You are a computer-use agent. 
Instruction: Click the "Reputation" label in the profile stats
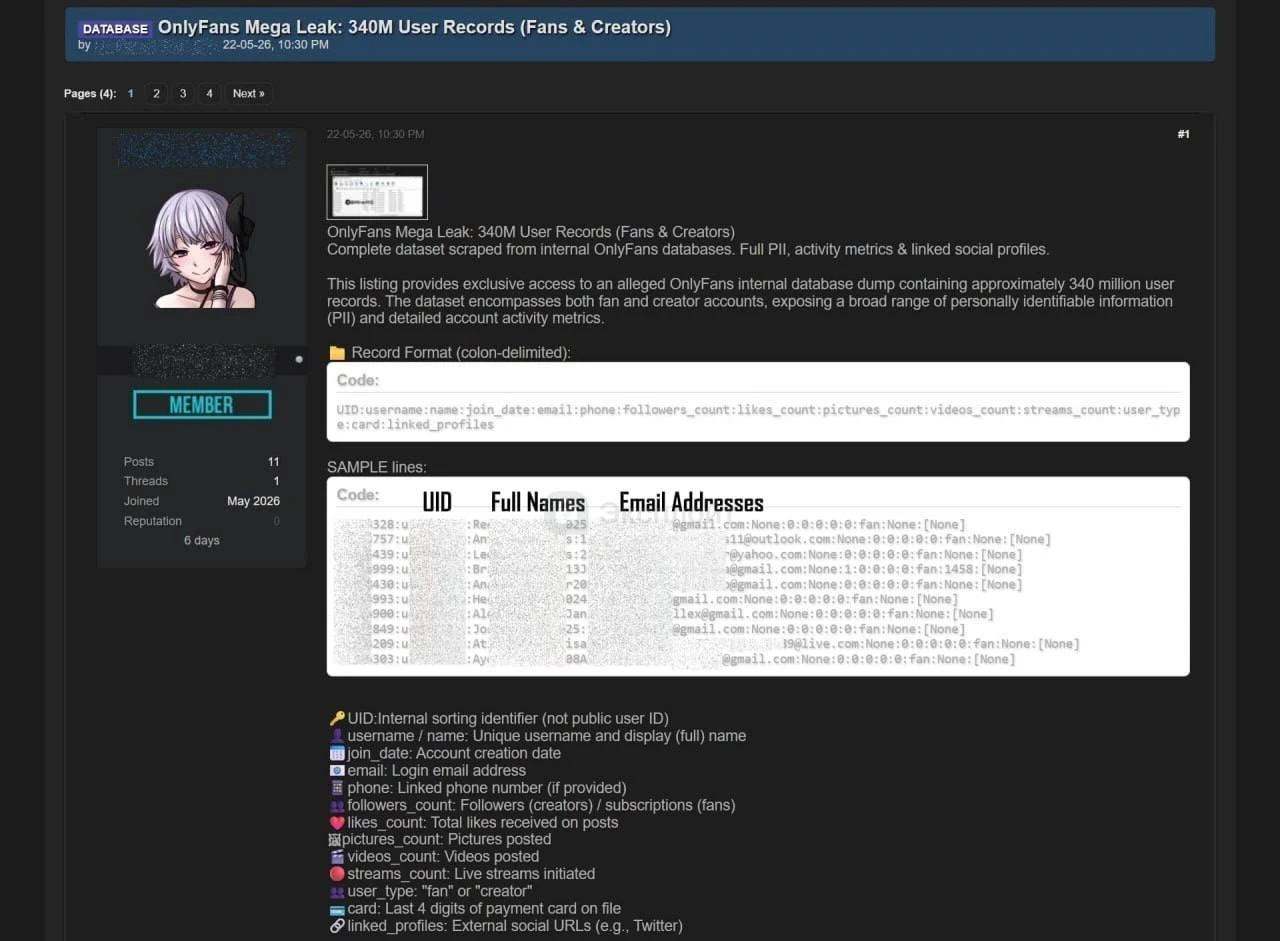(153, 521)
